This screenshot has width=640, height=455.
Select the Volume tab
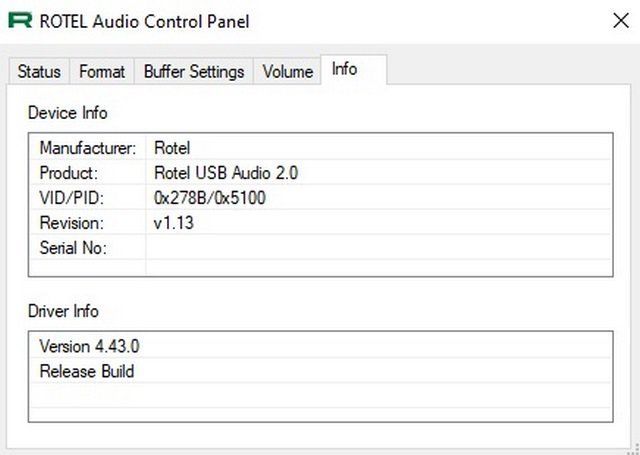tap(287, 72)
